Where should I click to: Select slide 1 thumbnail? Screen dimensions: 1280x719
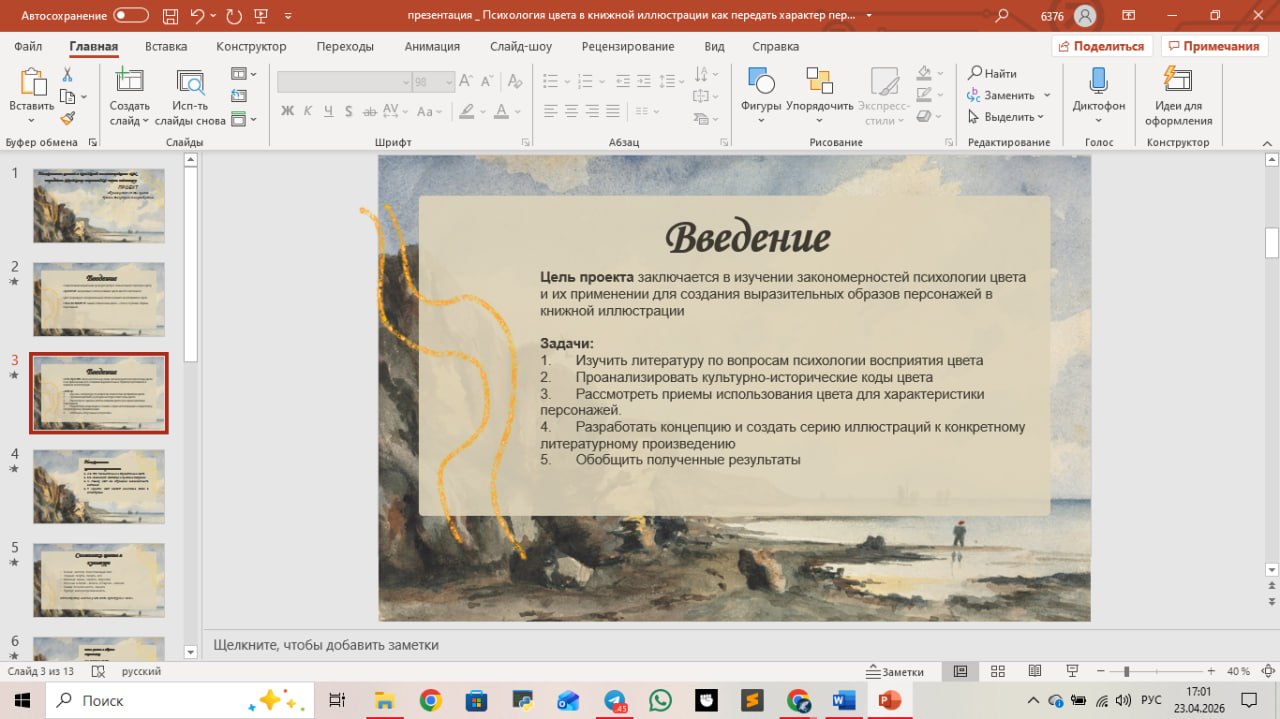[99, 205]
